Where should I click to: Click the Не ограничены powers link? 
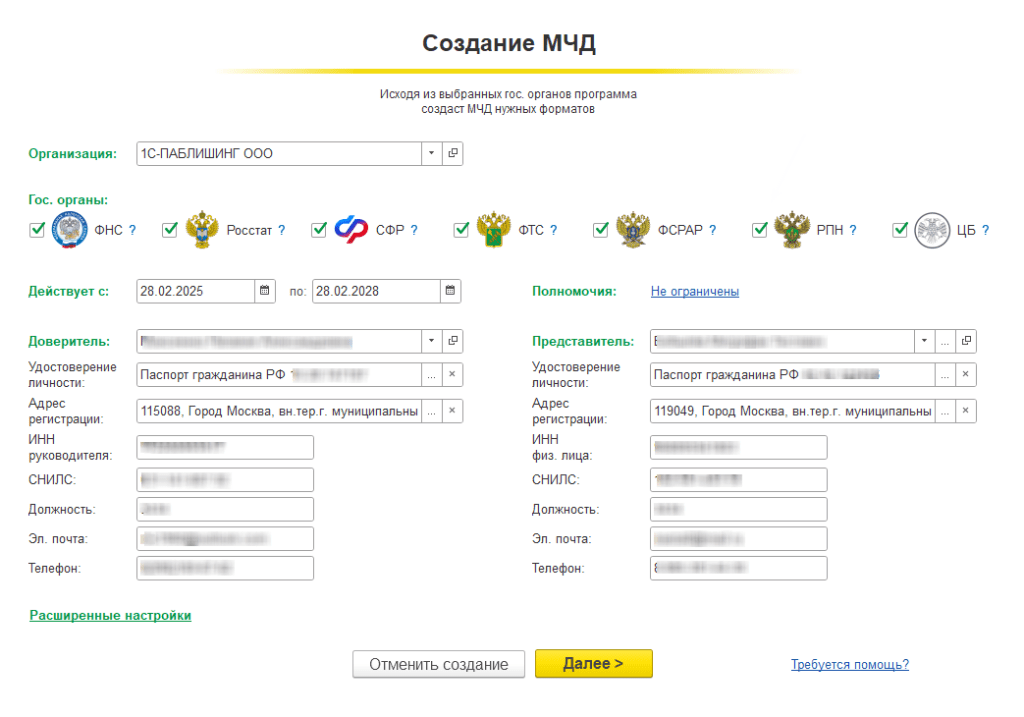pos(694,292)
